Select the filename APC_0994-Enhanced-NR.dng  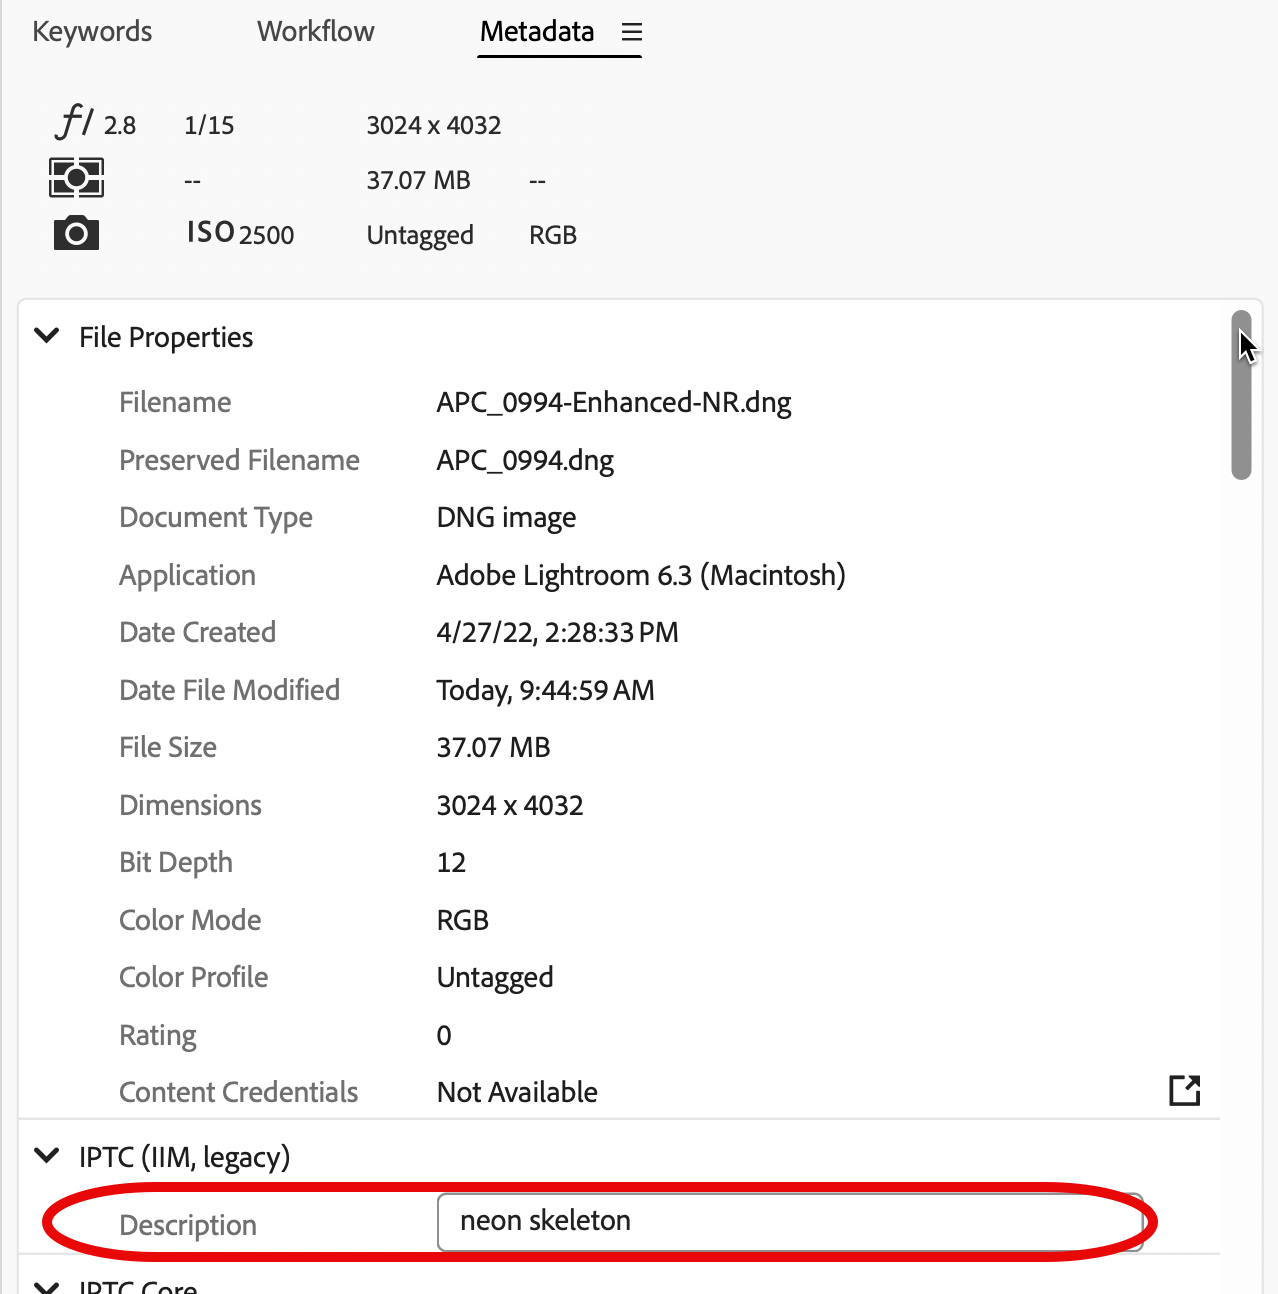pos(613,402)
